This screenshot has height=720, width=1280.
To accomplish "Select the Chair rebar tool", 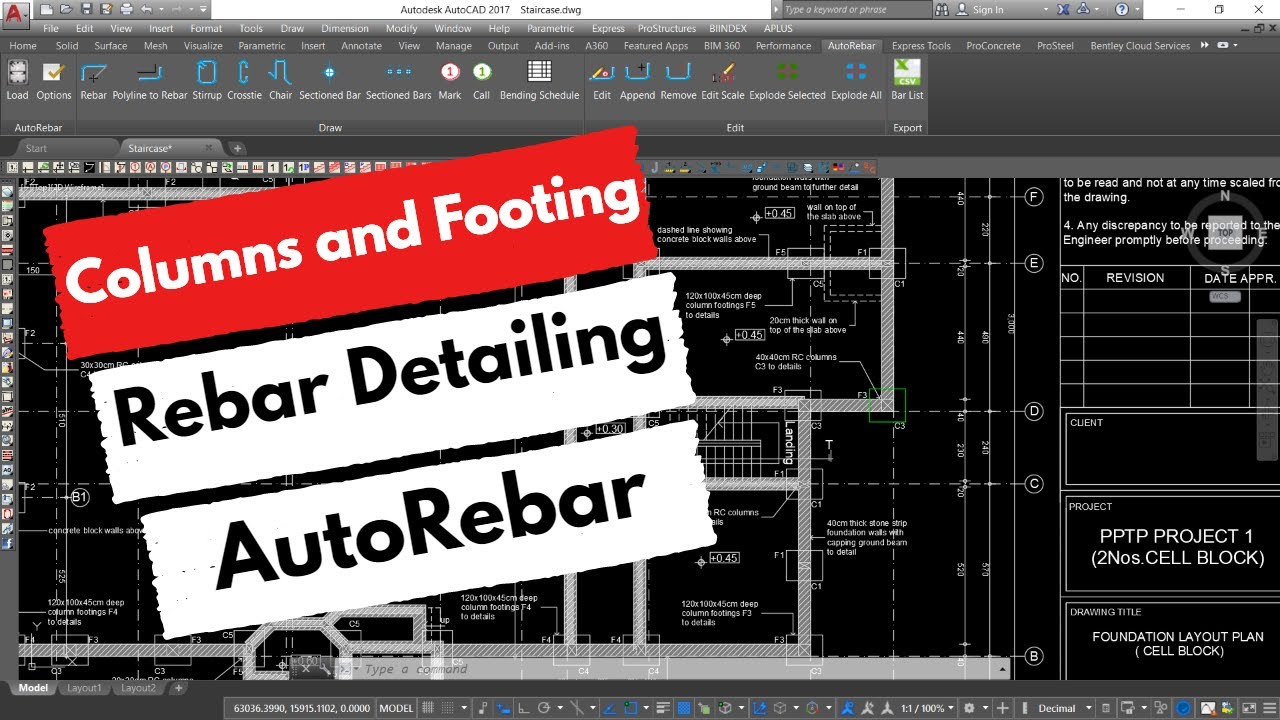I will 280,79.
